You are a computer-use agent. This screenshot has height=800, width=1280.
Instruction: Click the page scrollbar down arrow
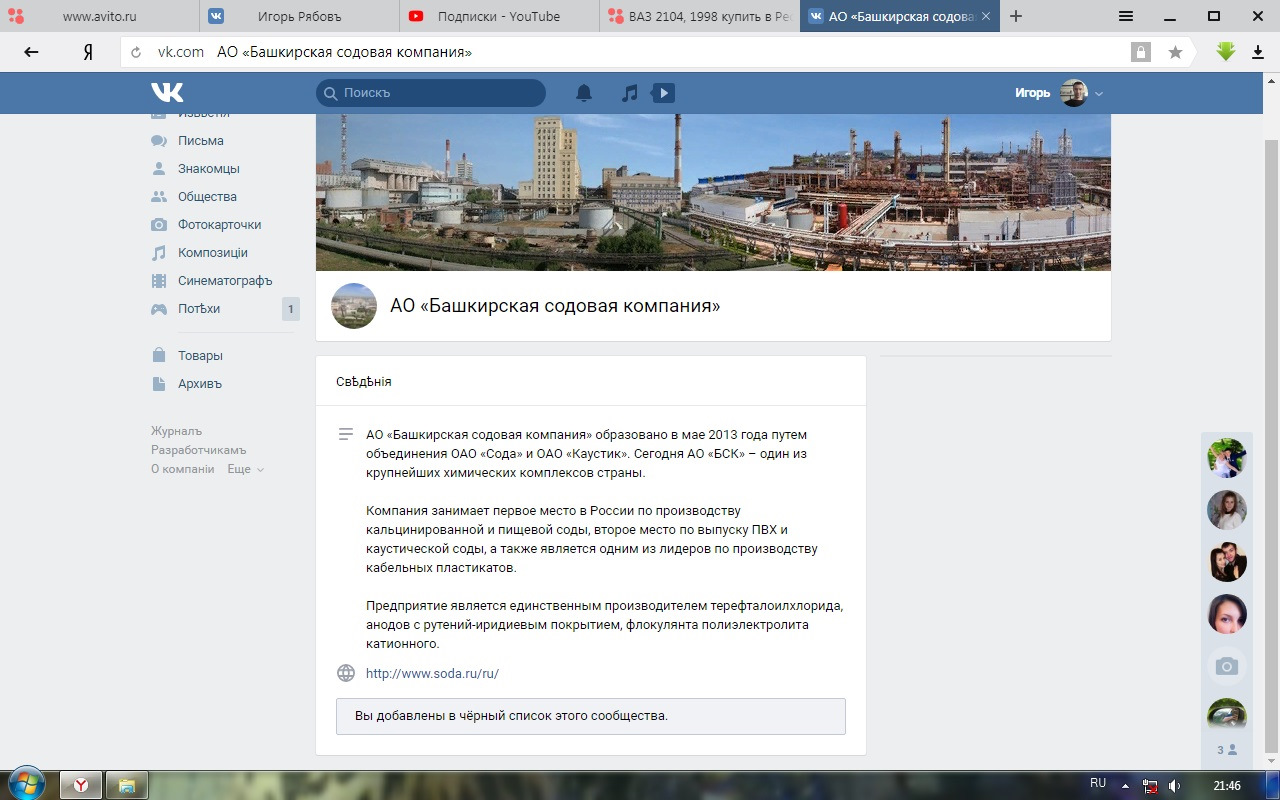(x=1272, y=762)
